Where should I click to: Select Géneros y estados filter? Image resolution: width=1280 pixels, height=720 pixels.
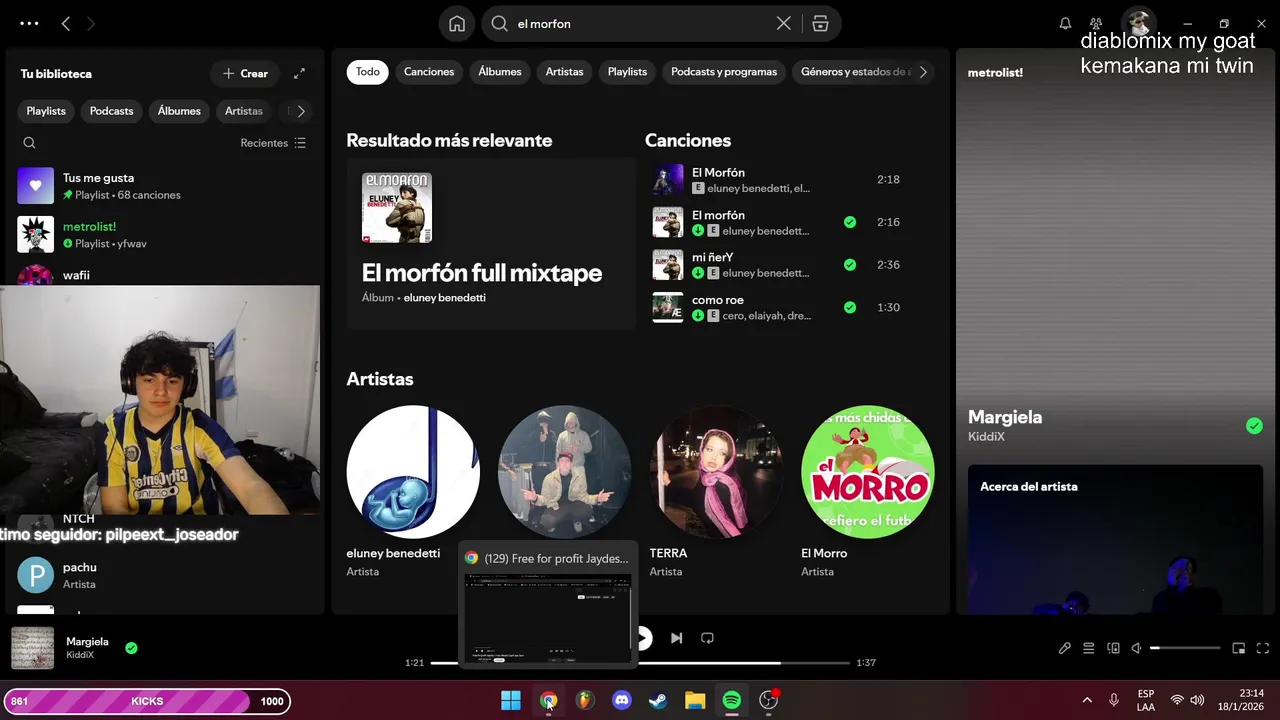(855, 72)
